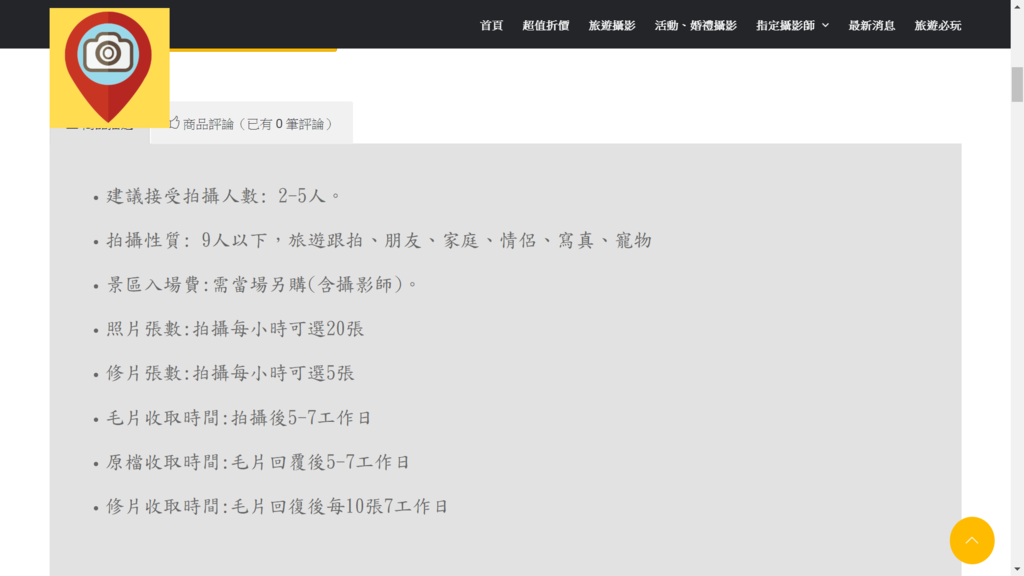Click the vertical scrollbar thumb
Viewport: 1024px width, 576px height.
[1017, 85]
